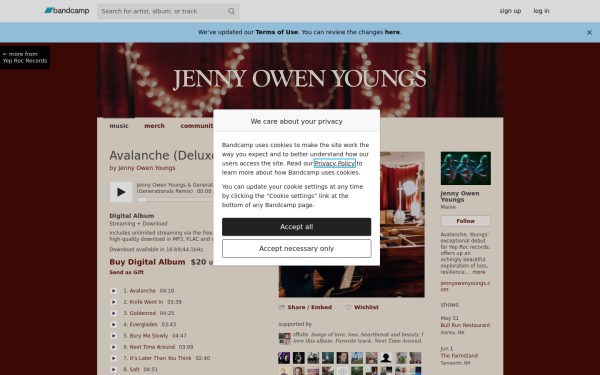Open the community tab
Screen dimensions: 600x375
197,126
